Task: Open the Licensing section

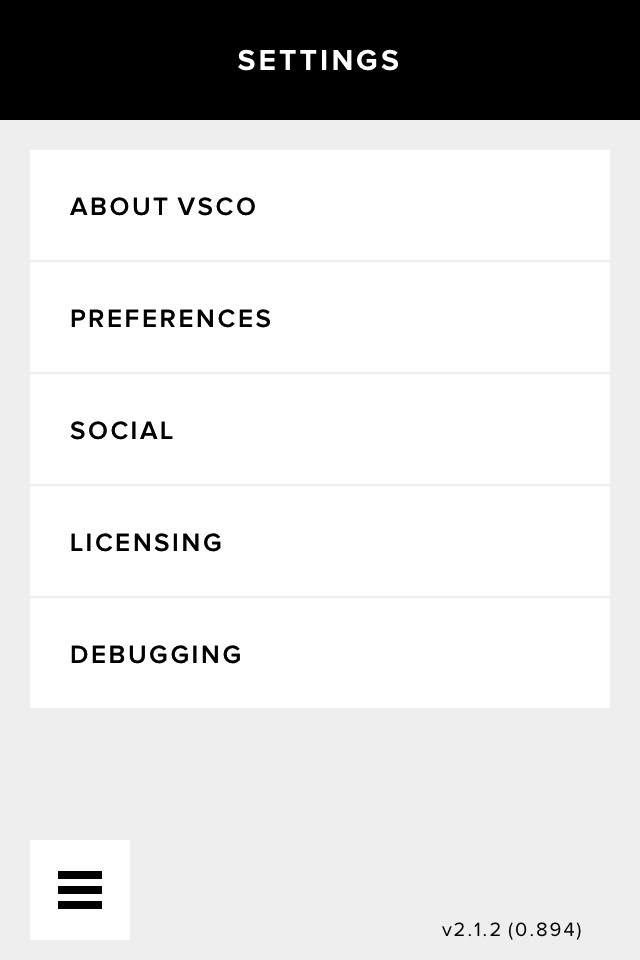Action: pos(320,542)
